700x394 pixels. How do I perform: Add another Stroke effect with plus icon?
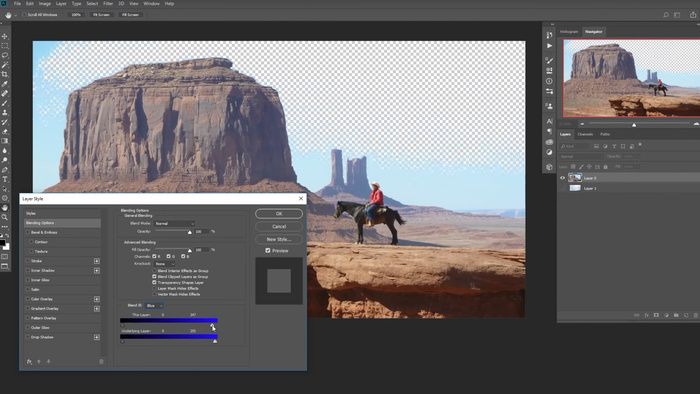point(96,261)
